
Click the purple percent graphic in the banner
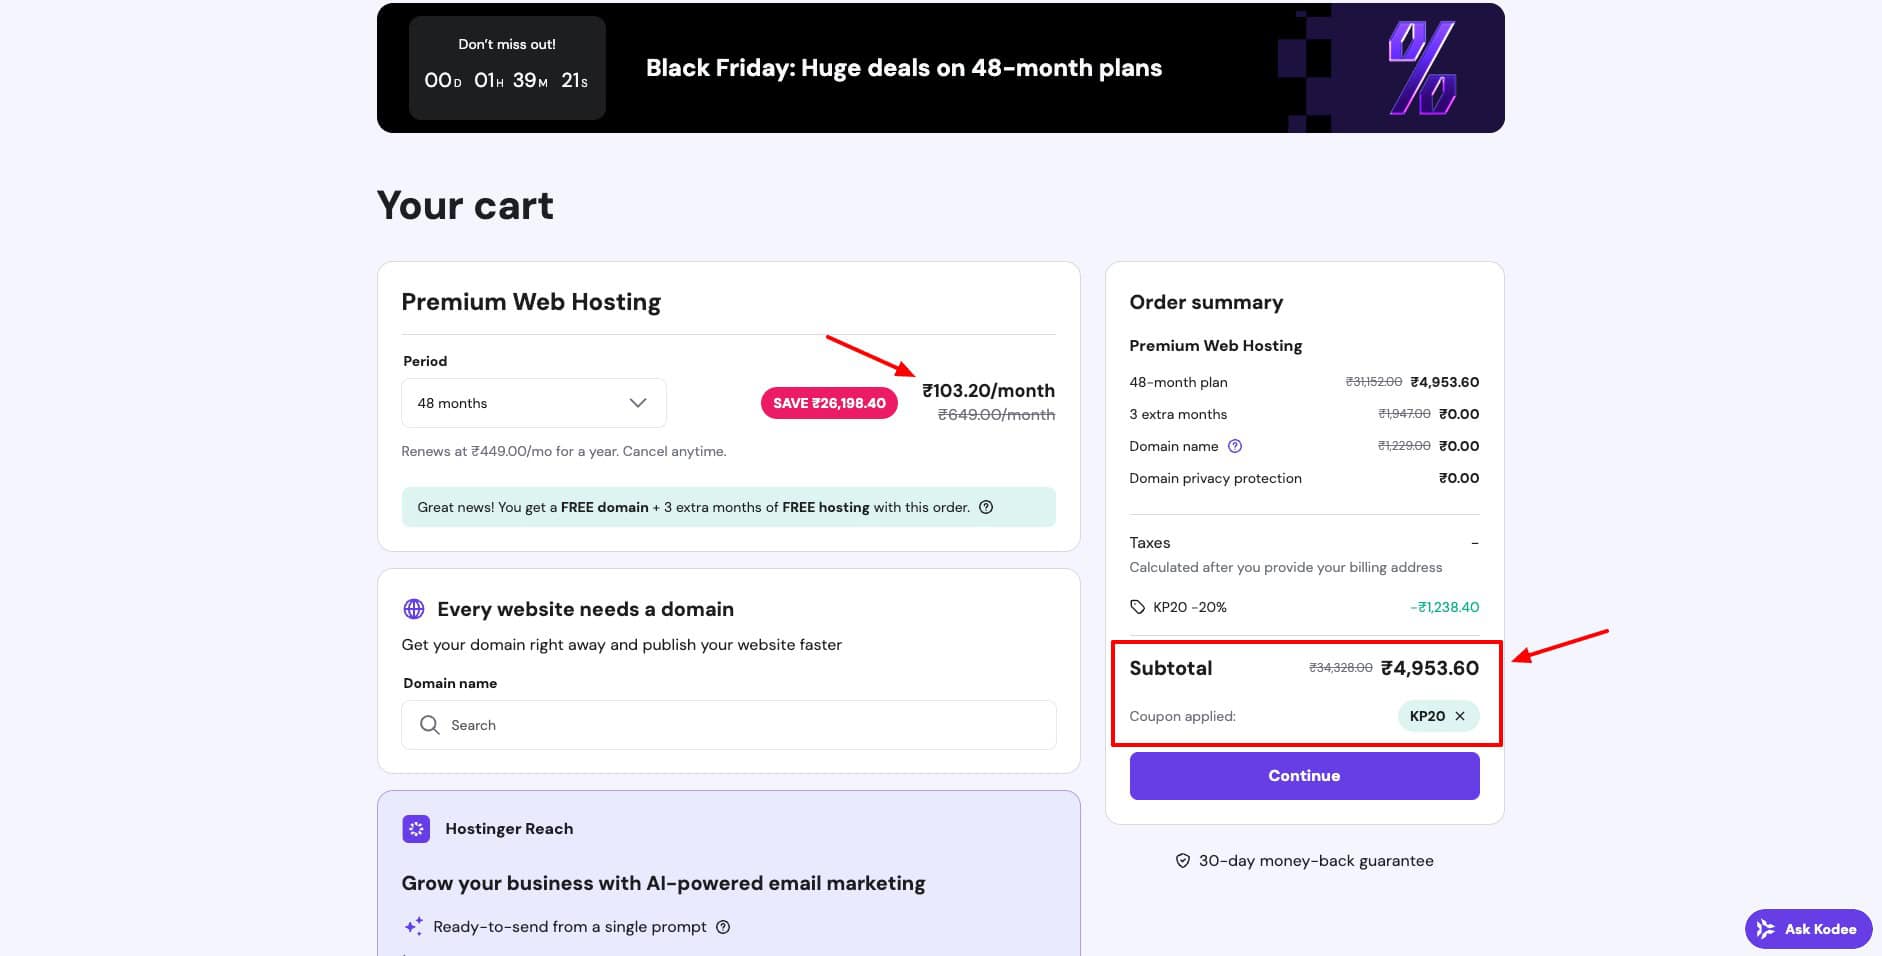(x=1421, y=68)
